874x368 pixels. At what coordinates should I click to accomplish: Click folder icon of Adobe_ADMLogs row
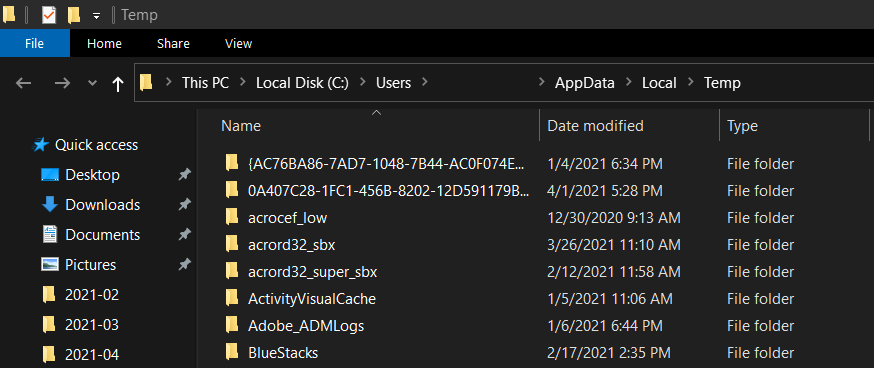(232, 325)
